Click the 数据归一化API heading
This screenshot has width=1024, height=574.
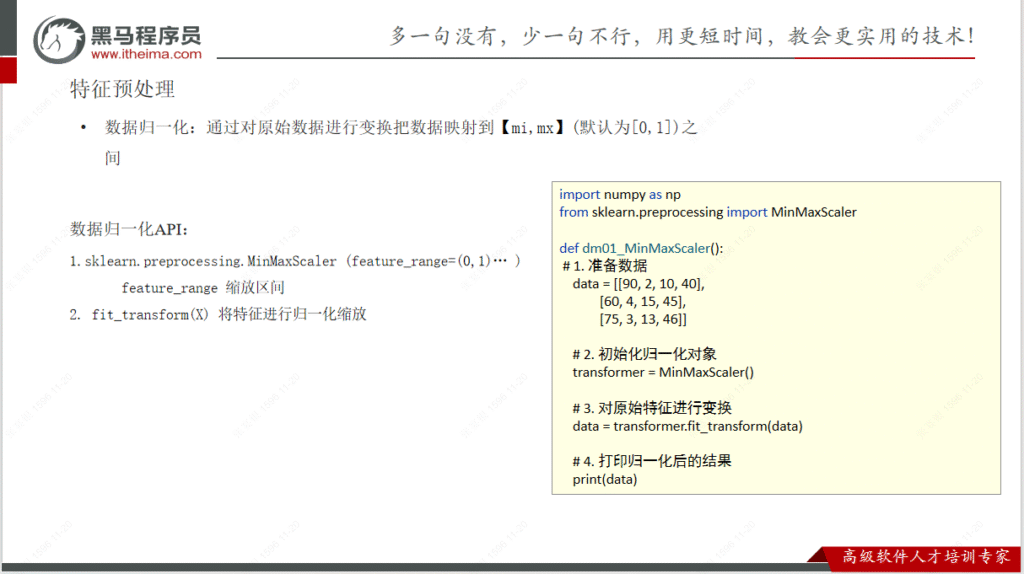129,229
